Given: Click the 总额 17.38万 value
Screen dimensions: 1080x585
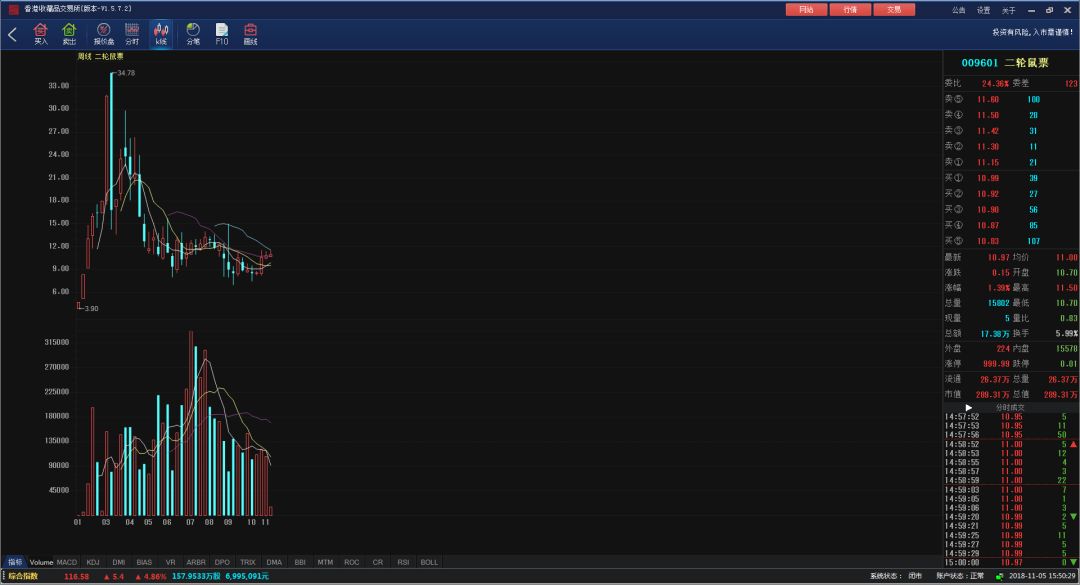Looking at the screenshot, I should coord(995,333).
